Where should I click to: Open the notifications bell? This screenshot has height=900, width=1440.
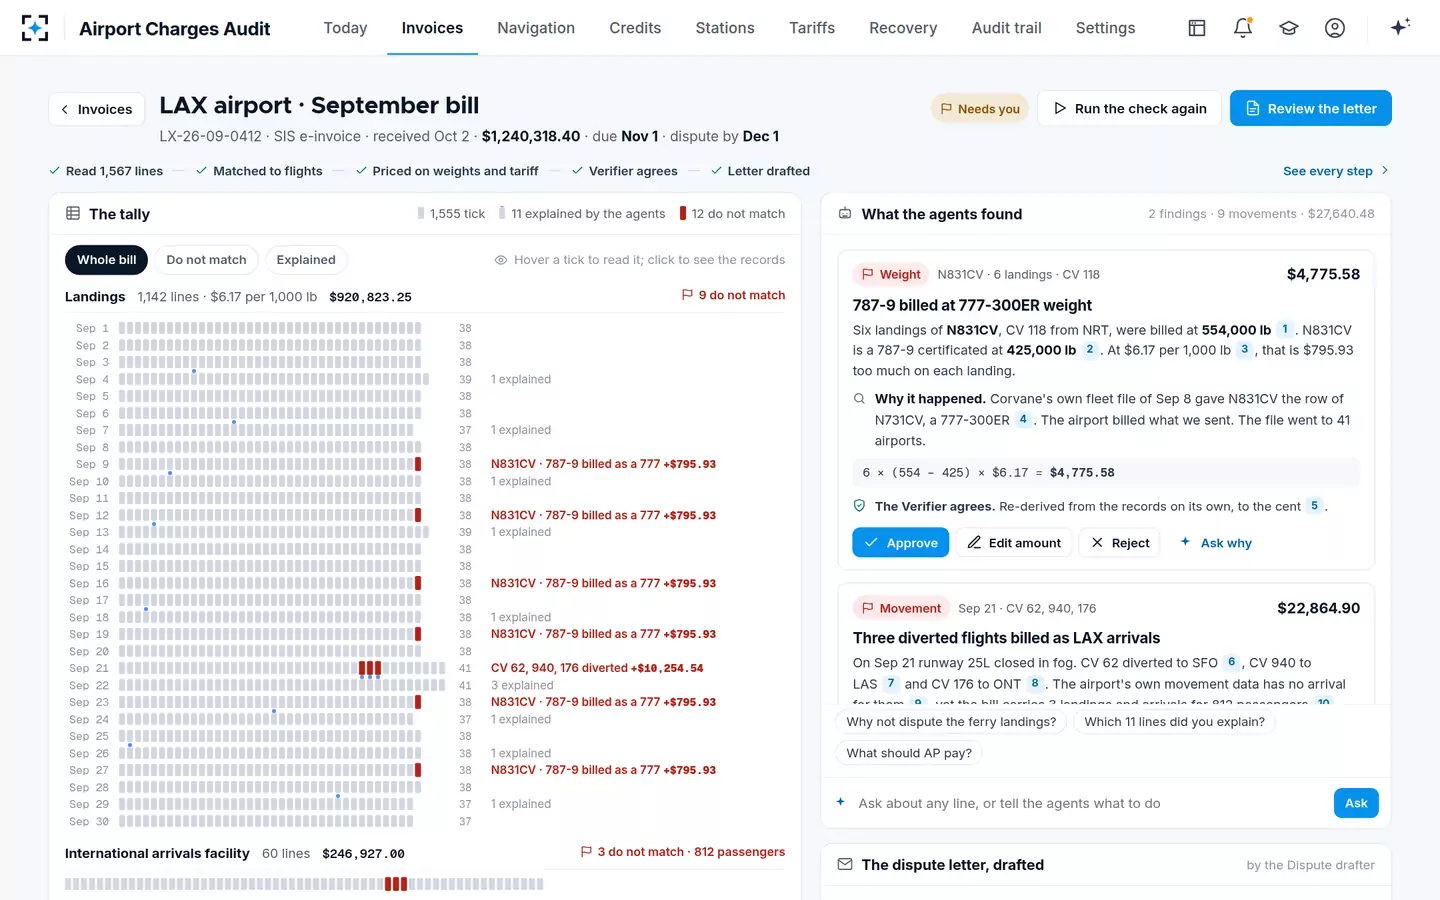coord(1243,28)
